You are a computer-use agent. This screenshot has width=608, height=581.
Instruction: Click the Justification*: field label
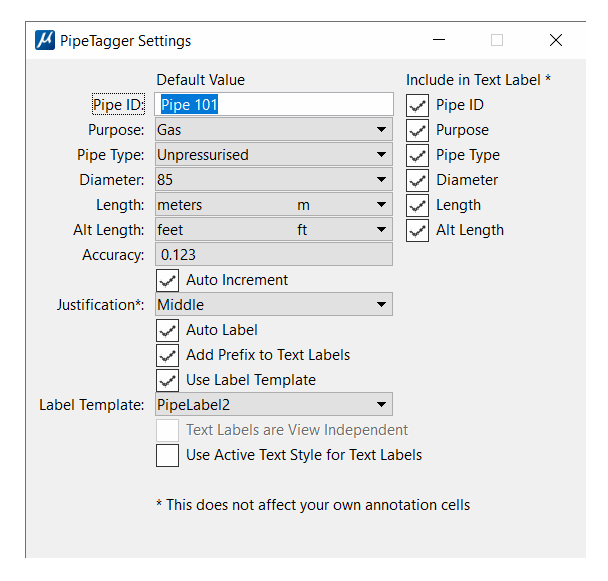[x=100, y=305]
